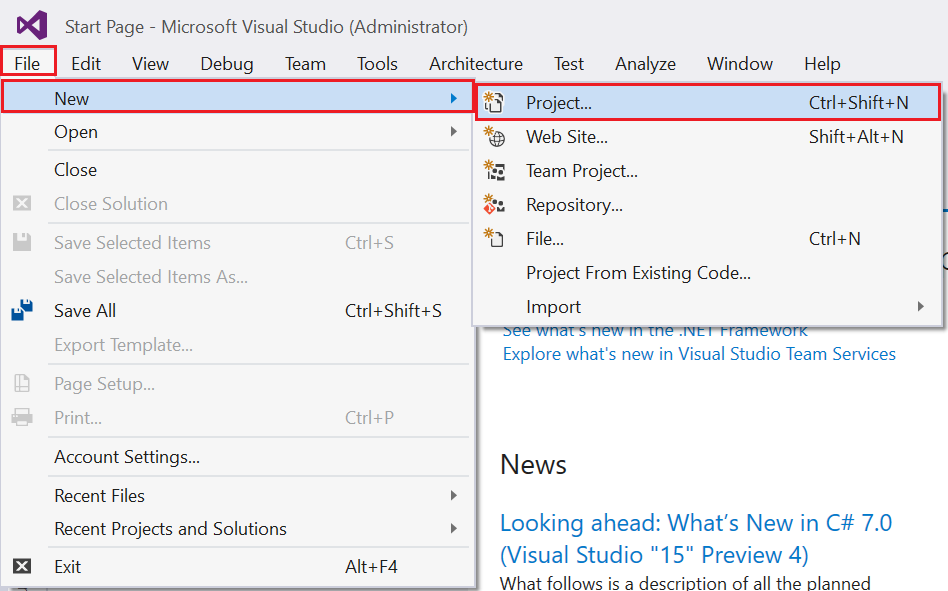Click the Save All floppy disks icon
The width and height of the screenshot is (948, 591).
22,310
